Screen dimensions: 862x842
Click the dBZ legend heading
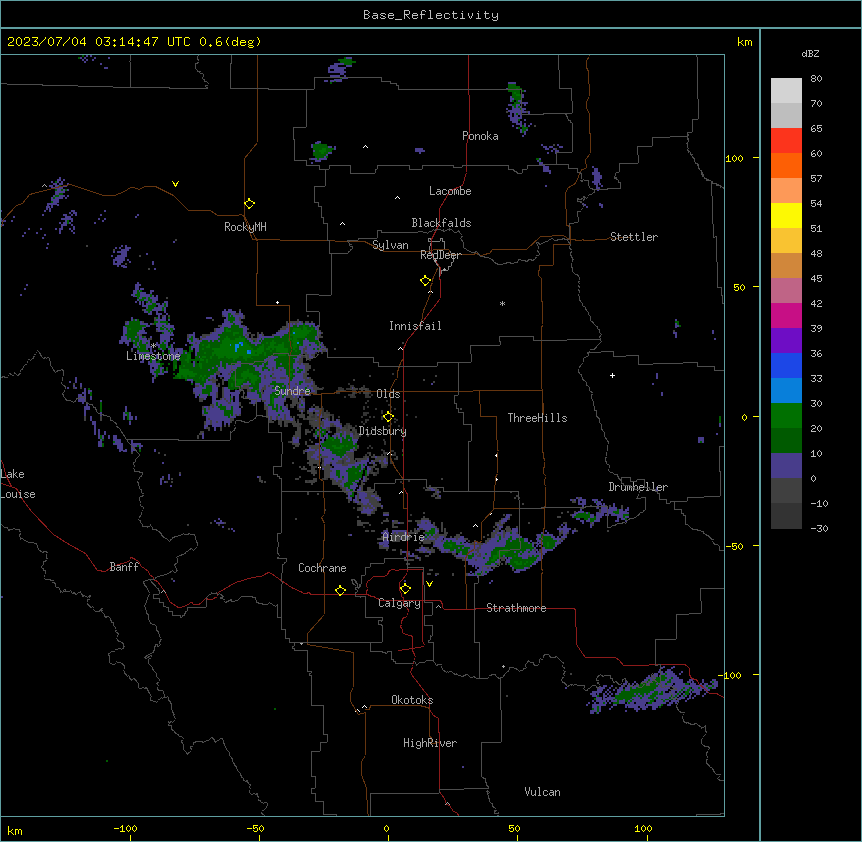(810, 54)
